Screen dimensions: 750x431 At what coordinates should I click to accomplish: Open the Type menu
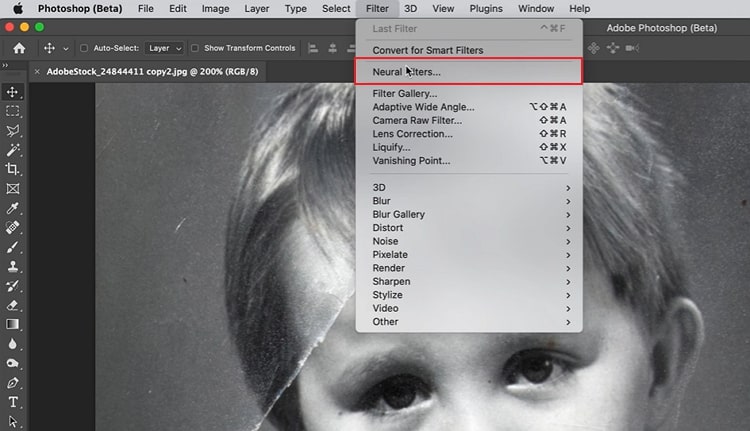coord(296,9)
